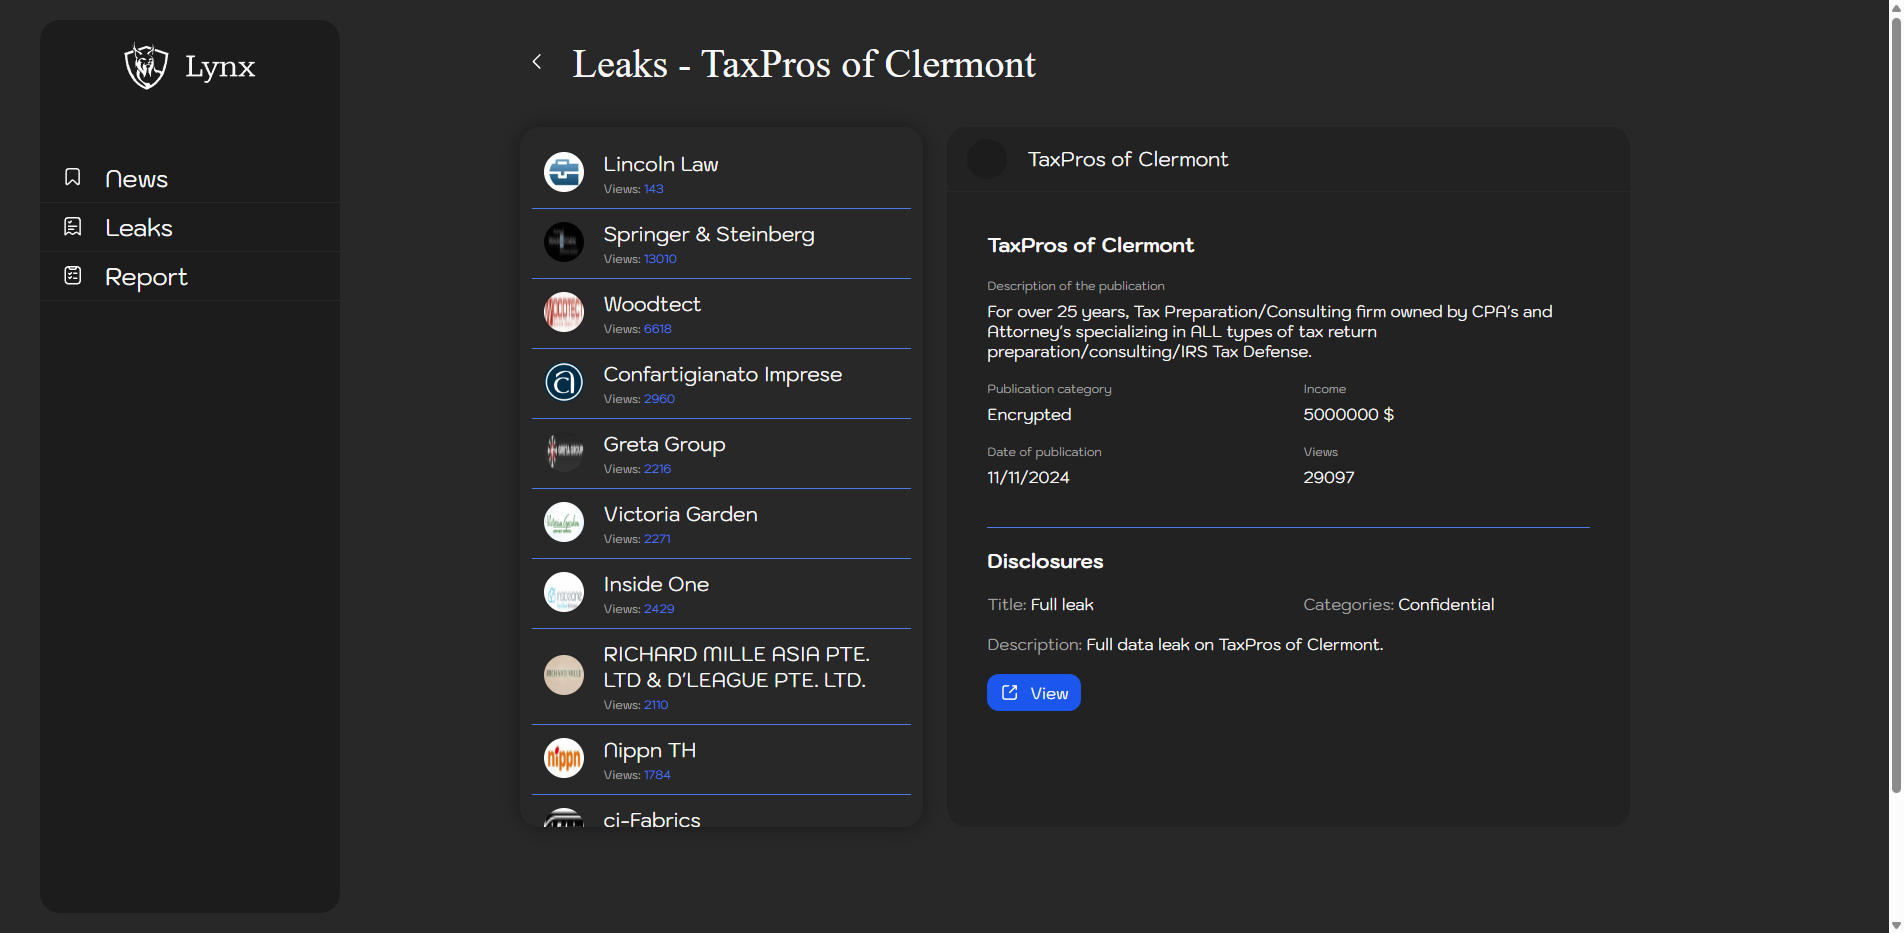This screenshot has height=933, width=1904.
Task: Click the checklist icon beside Report
Action: [x=73, y=276]
